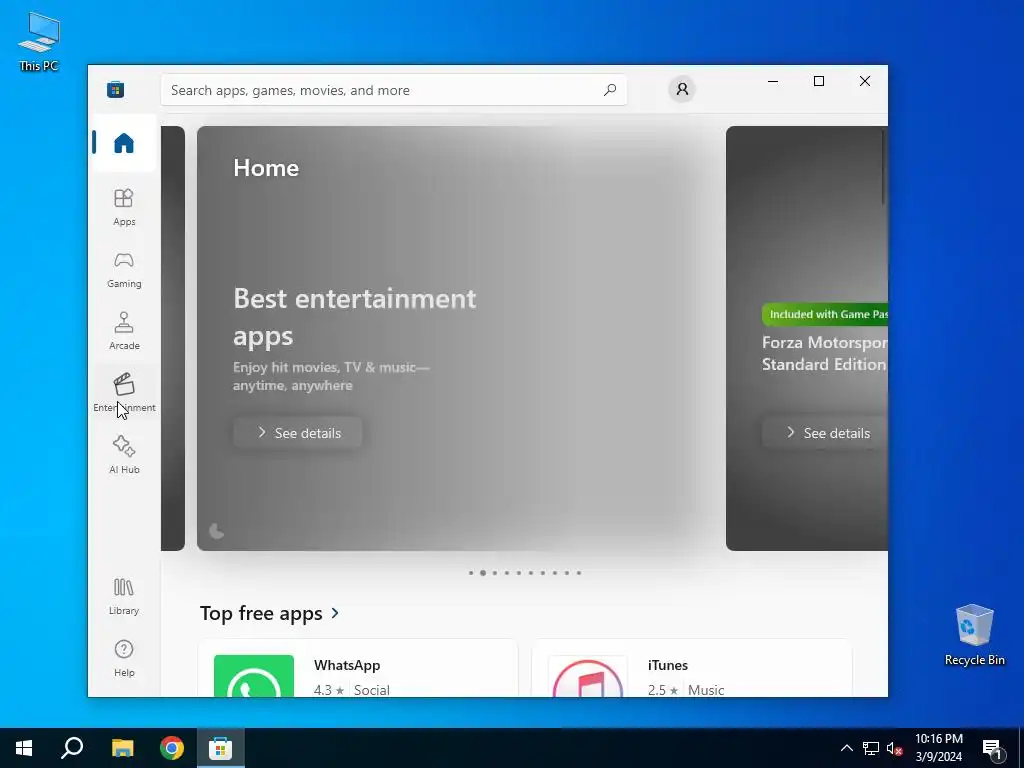Screen dimensions: 1024x768
Task: Click the Best entertainment apps banner heading
Action: pos(355,317)
